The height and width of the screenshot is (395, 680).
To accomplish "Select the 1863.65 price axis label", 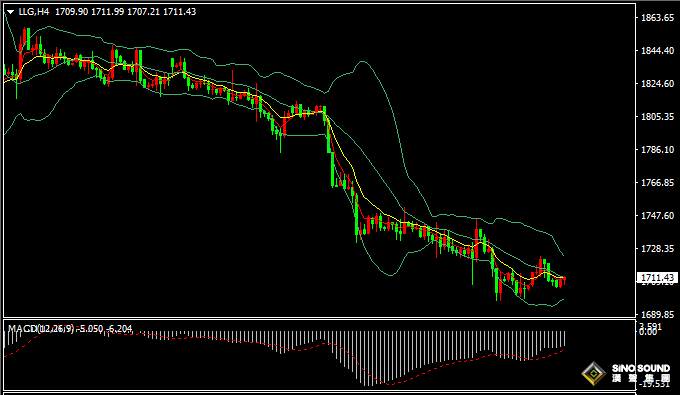I will 657,18.
